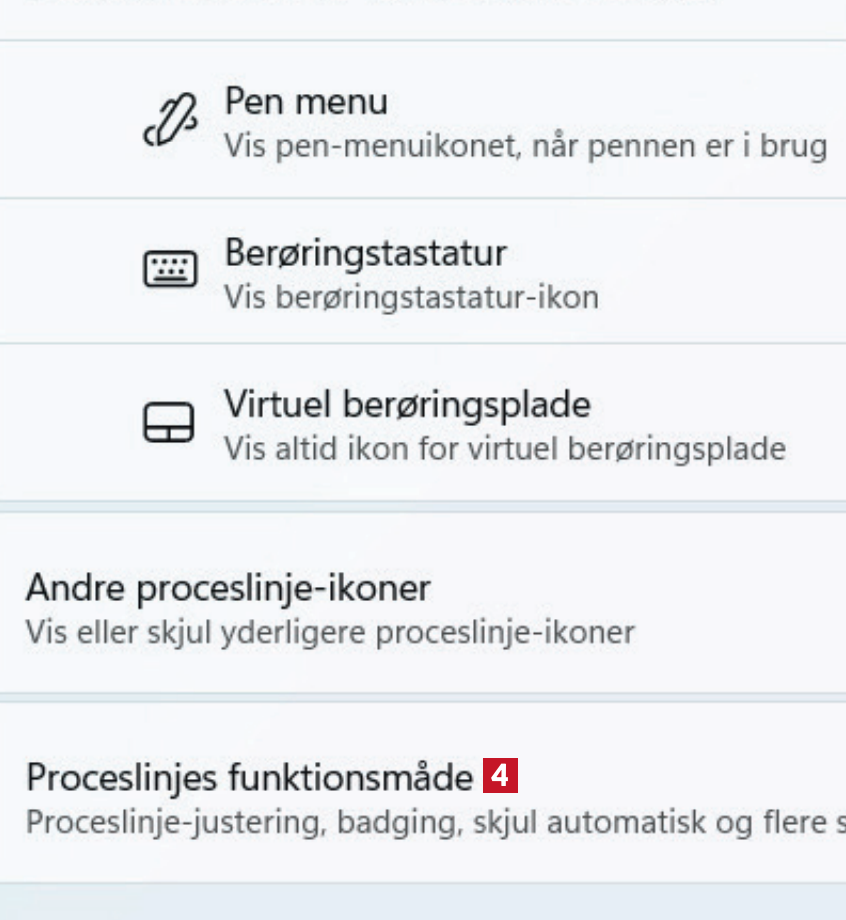Click the virtual touchpad icon

click(x=169, y=422)
